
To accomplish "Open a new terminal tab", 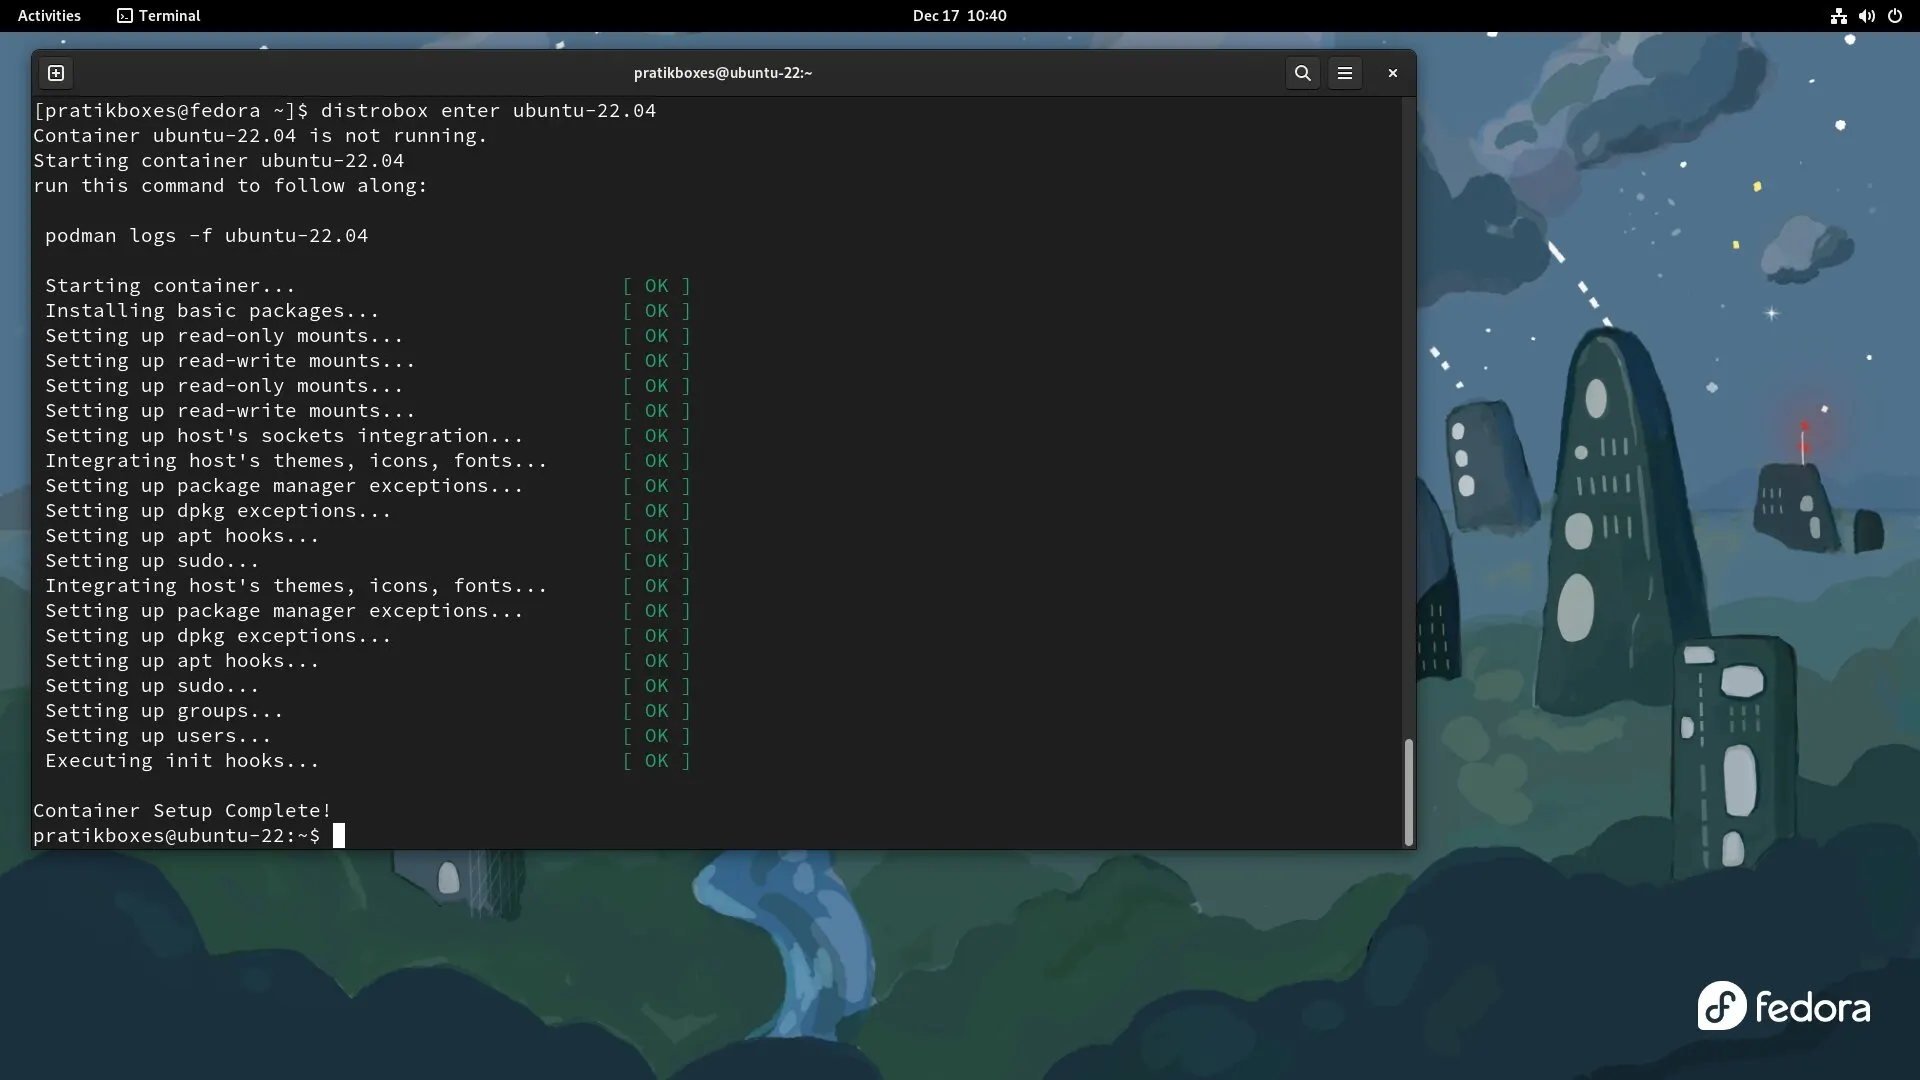I will 56,73.
